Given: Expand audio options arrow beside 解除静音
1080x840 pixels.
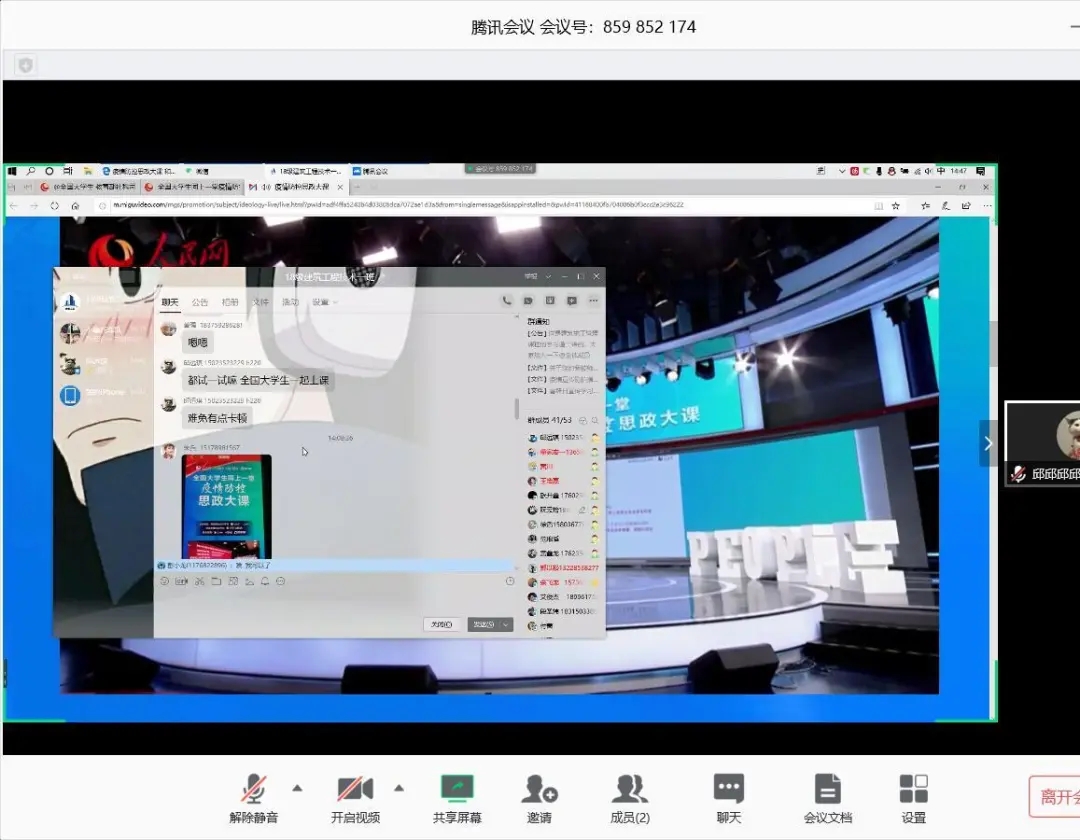Looking at the screenshot, I should tap(297, 788).
